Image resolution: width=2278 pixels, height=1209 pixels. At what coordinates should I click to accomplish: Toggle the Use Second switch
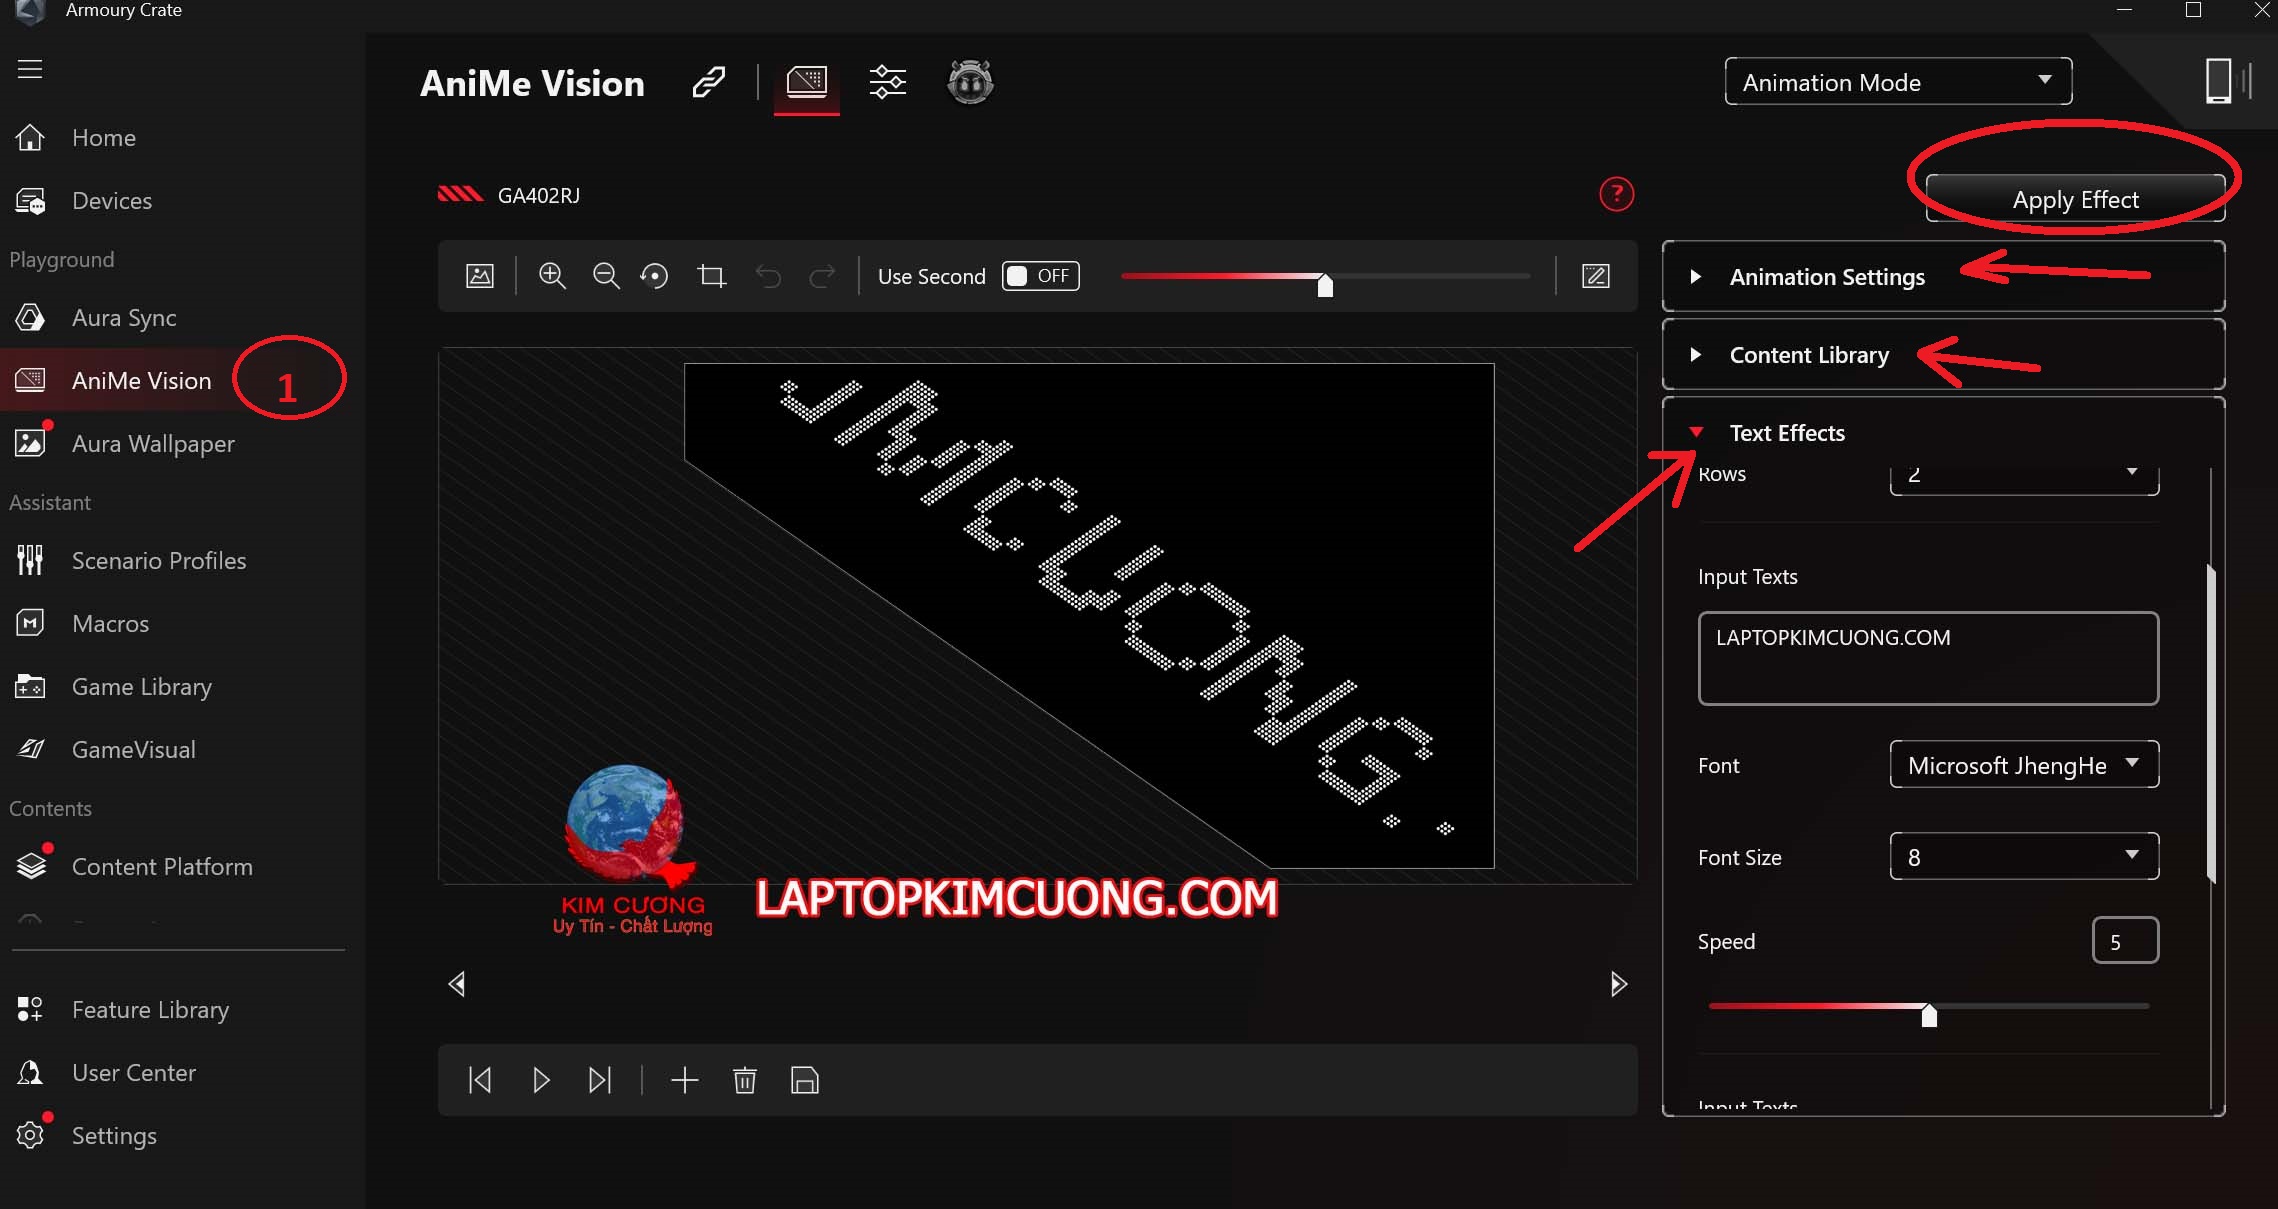coord(1040,276)
